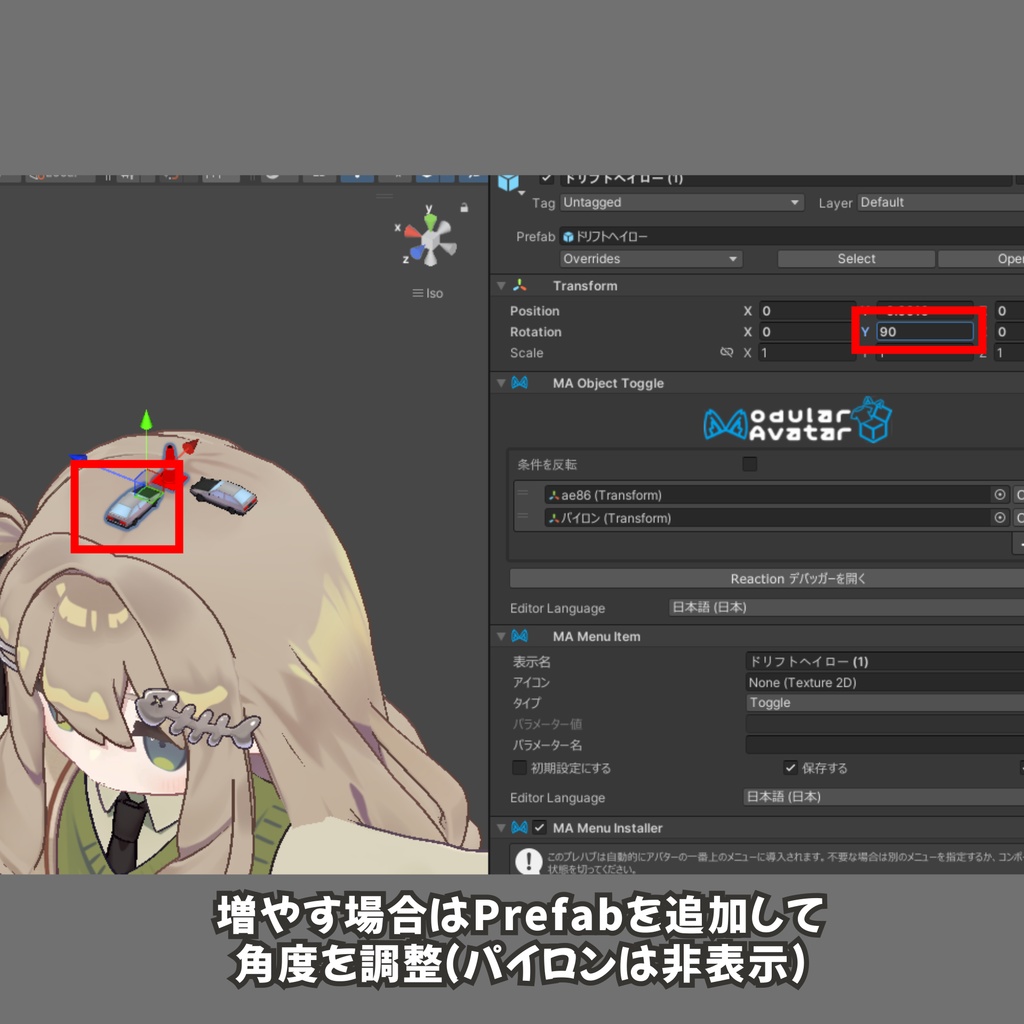Open the prefab Overrides dropdown
1024x1024 pixels.
coord(650,259)
